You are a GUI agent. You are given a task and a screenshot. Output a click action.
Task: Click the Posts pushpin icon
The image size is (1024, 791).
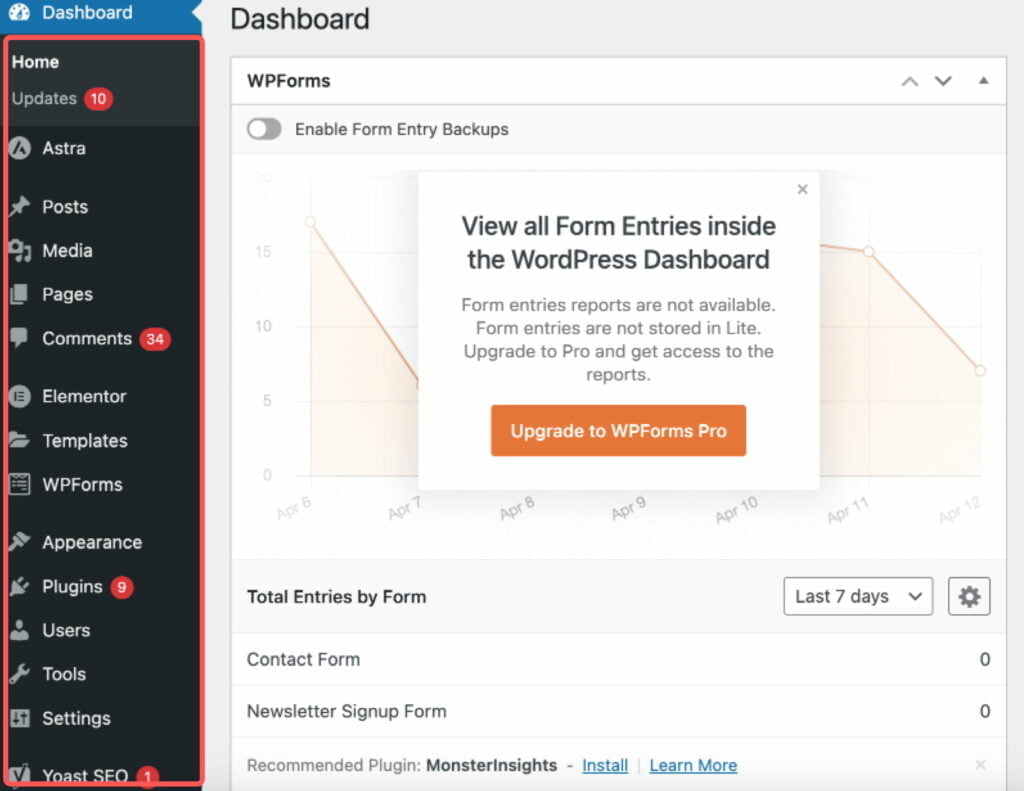(x=20, y=206)
